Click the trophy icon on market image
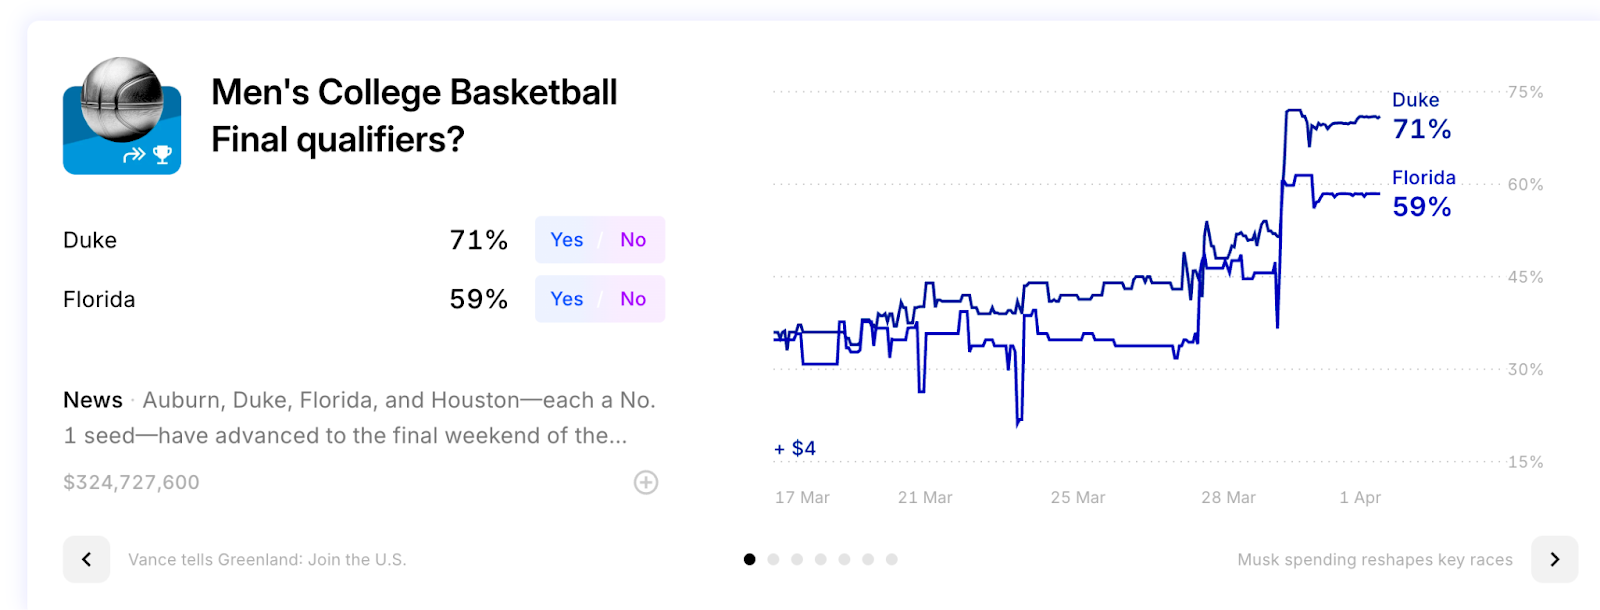The image size is (1600, 610). tap(162, 154)
